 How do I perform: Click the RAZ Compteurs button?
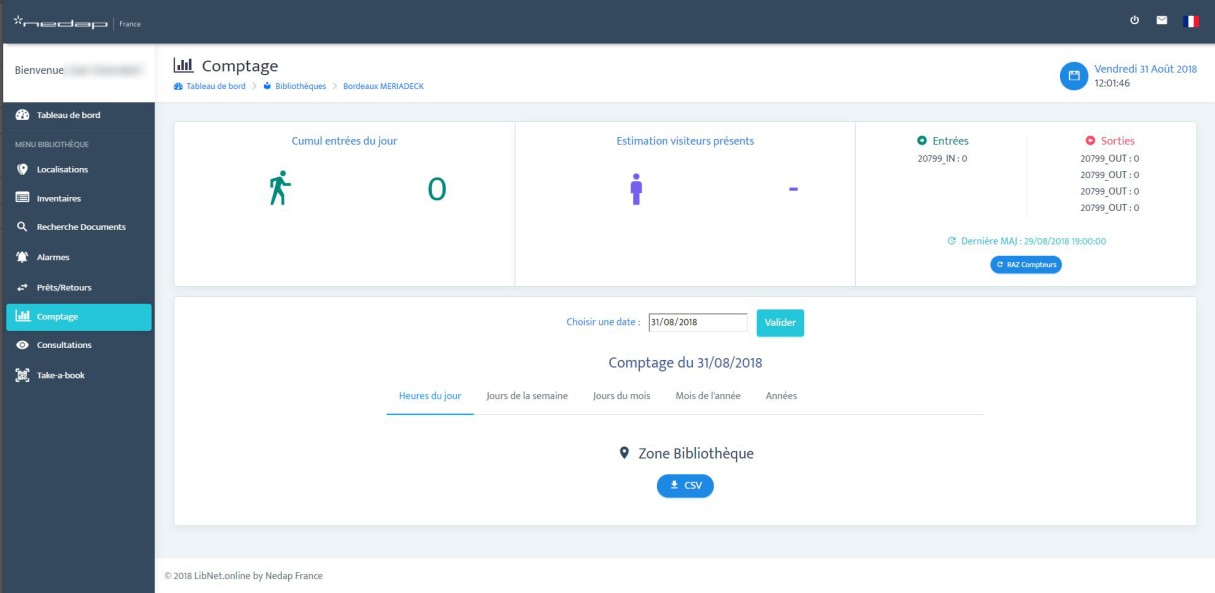click(x=1026, y=264)
